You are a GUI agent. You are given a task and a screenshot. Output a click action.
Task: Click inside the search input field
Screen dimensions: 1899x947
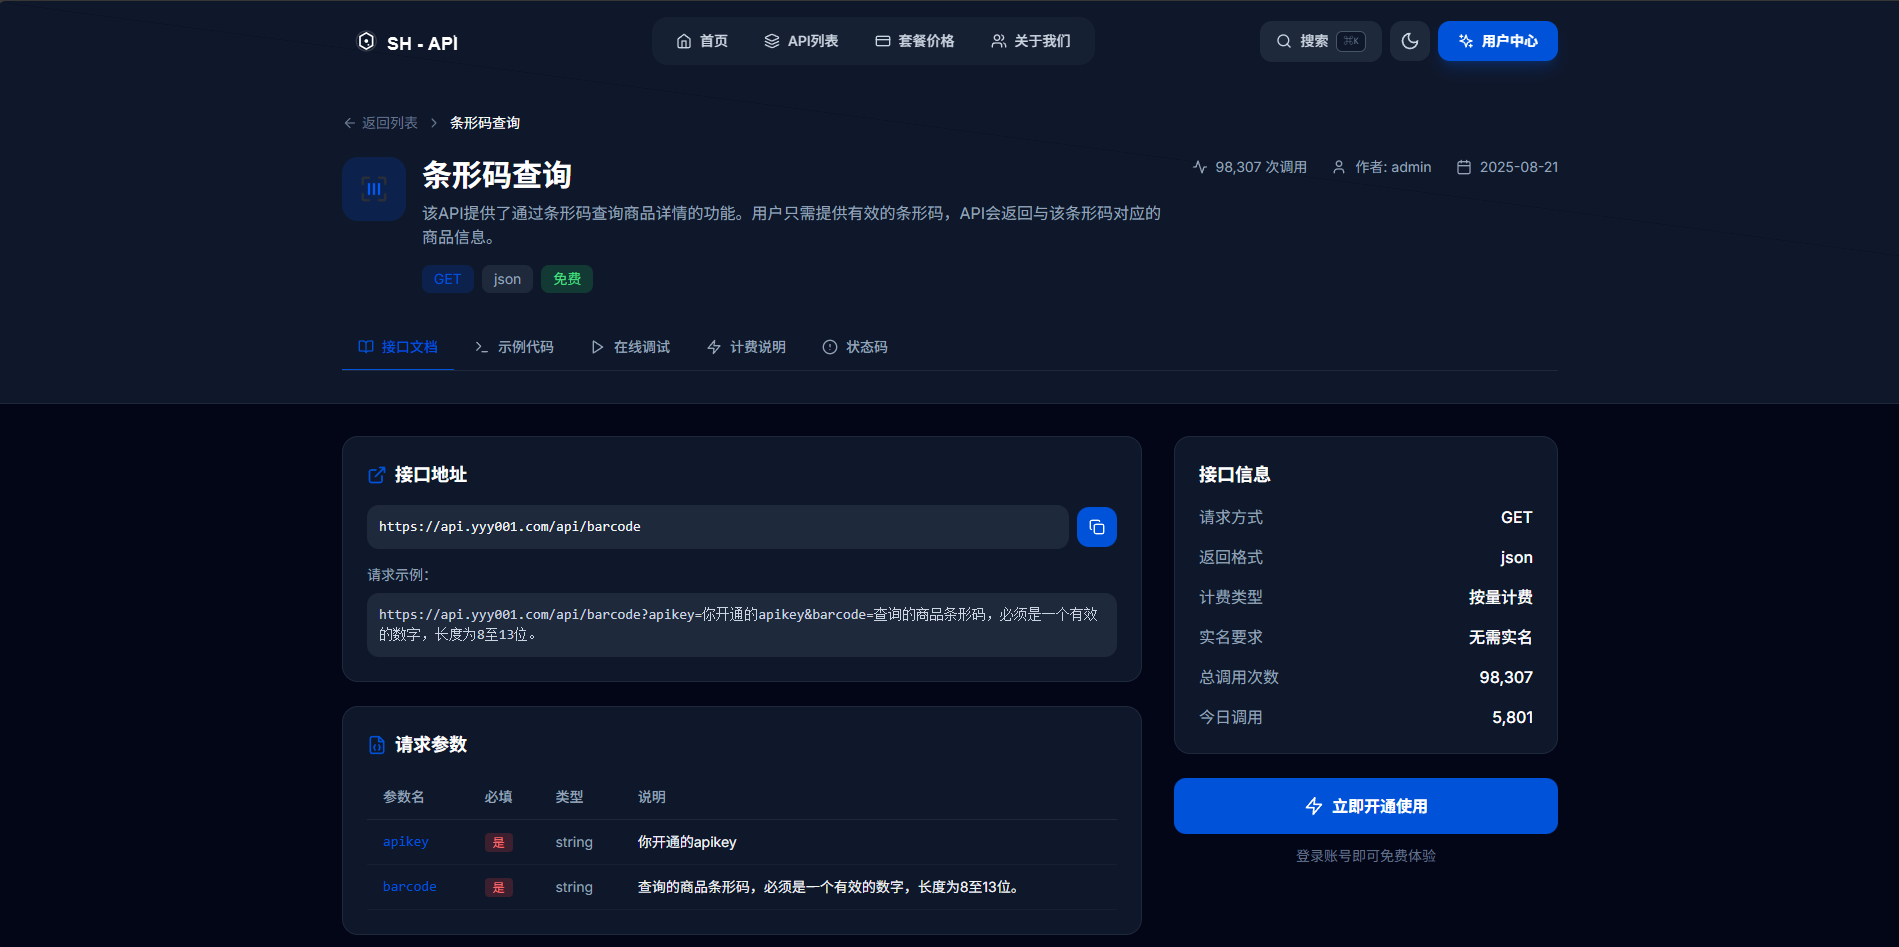pos(1317,41)
